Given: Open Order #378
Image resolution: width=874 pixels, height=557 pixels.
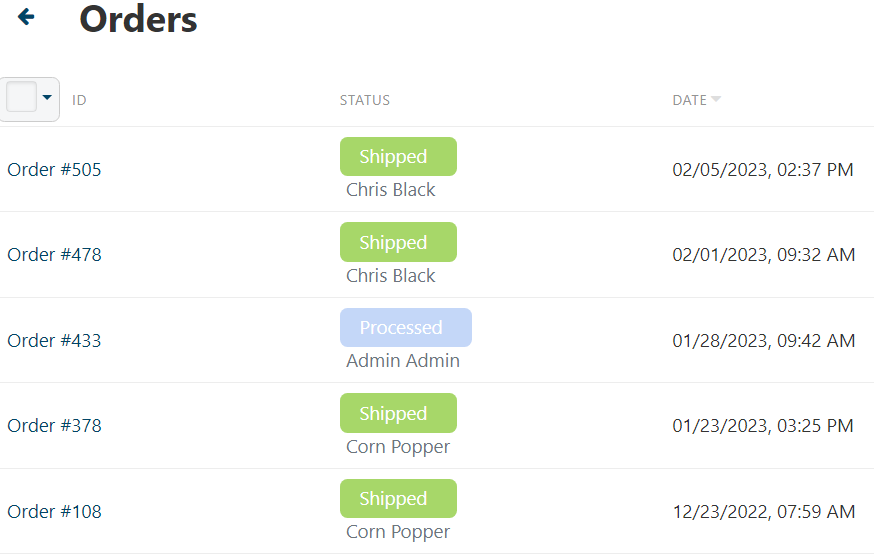Looking at the screenshot, I should tap(54, 425).
